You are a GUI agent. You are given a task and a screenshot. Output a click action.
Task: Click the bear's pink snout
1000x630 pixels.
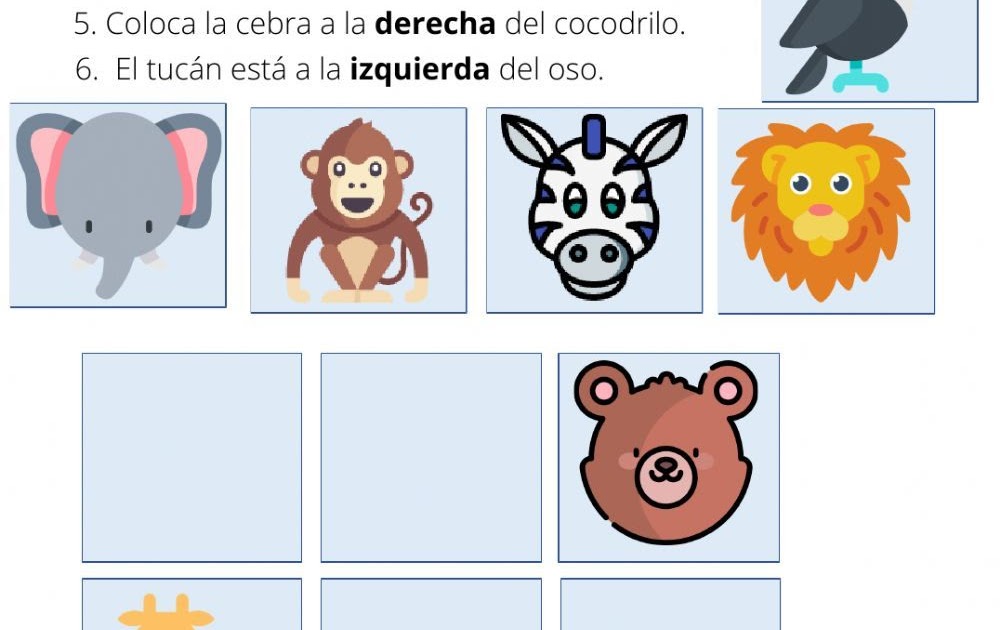[x=666, y=477]
